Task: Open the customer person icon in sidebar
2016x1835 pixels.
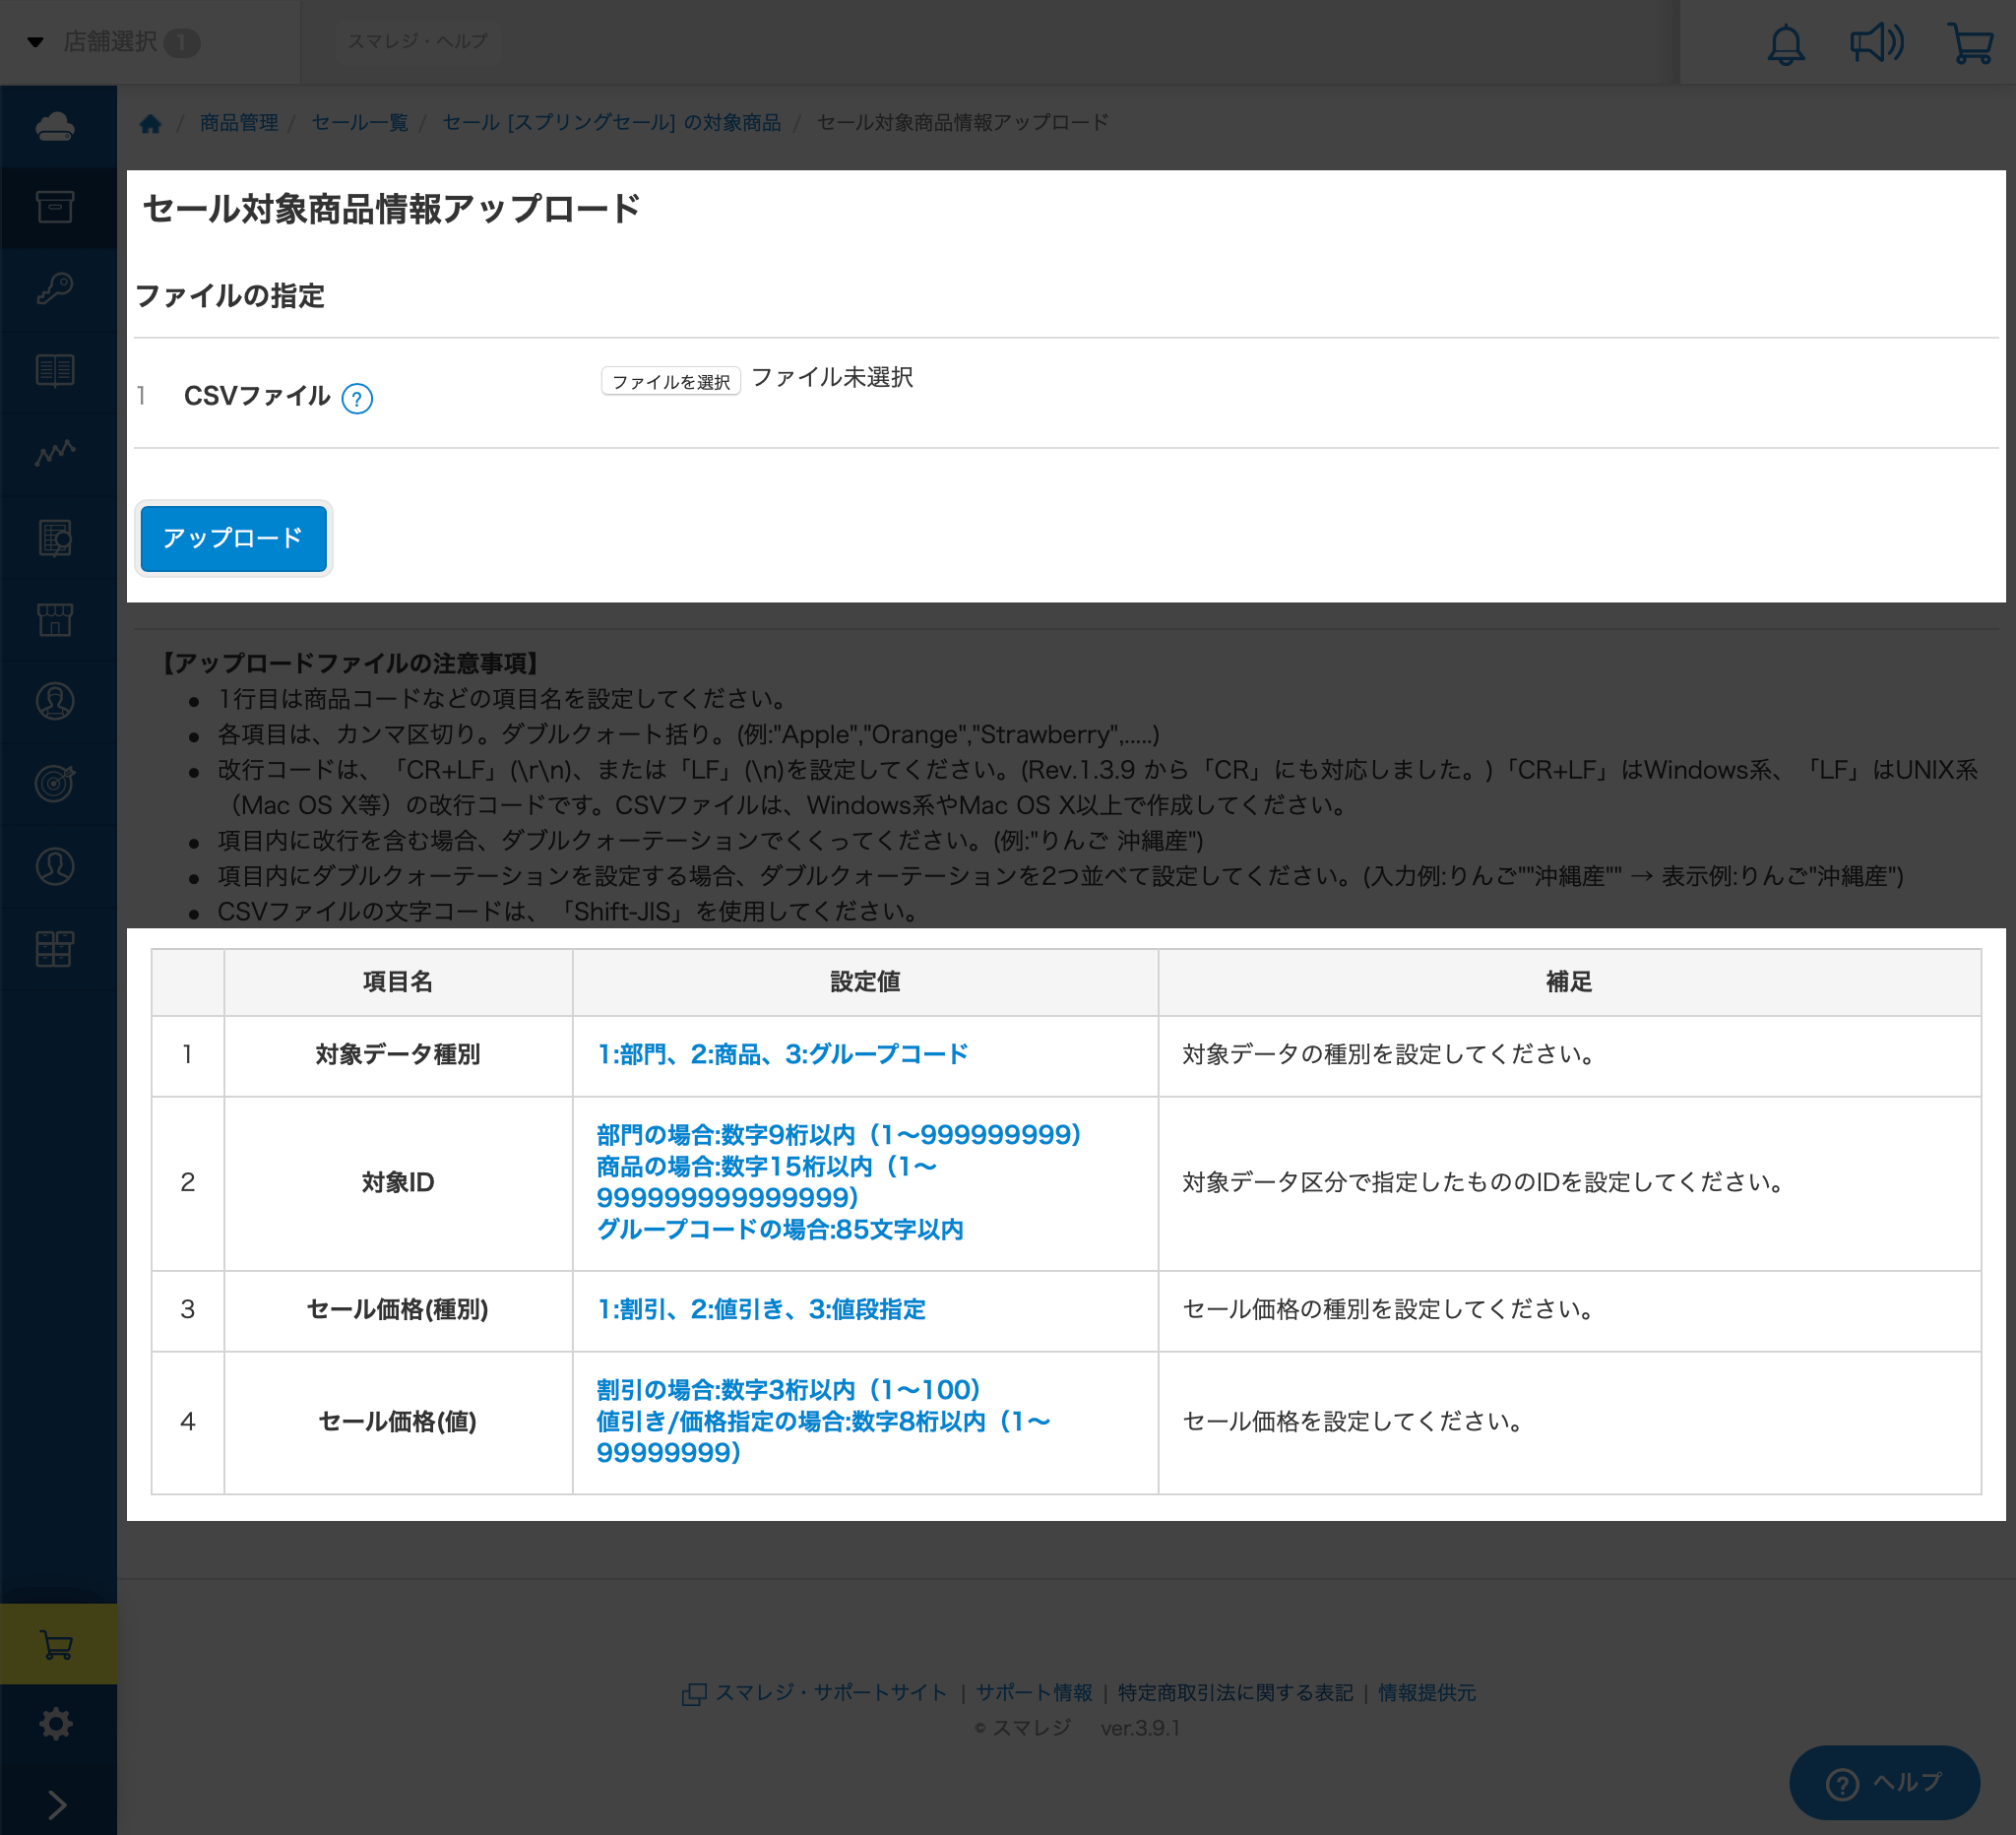Action: coord(55,701)
